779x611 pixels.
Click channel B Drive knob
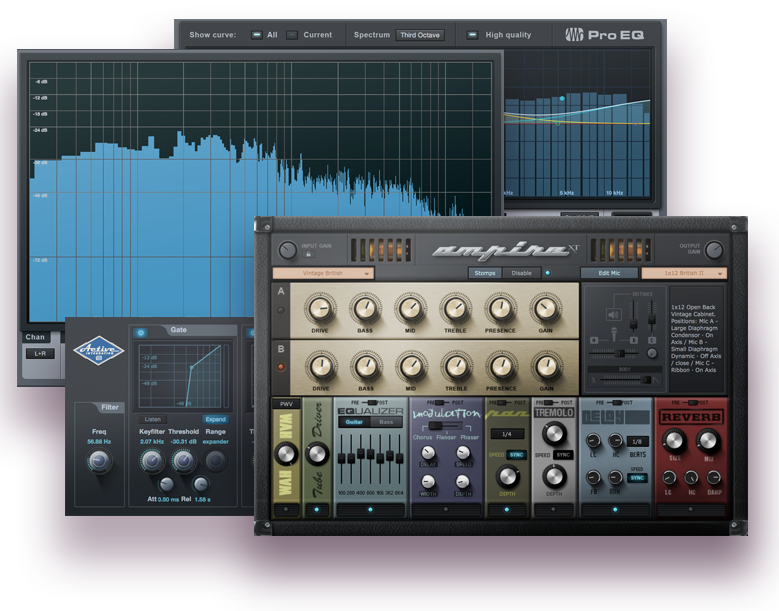321,367
